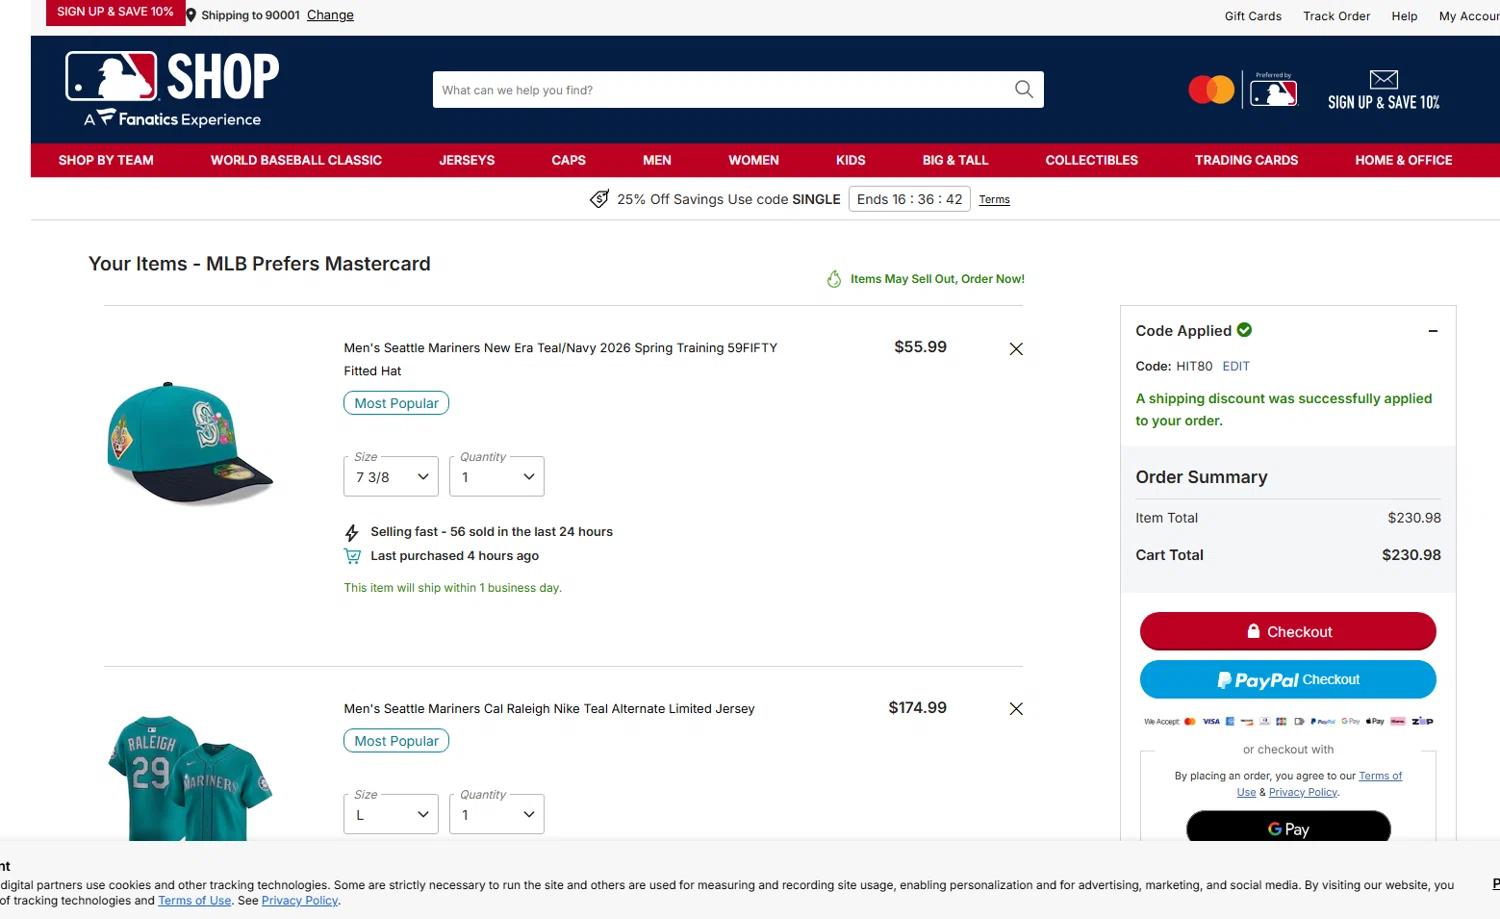Open the Cal Raleigh jersey product title
This screenshot has height=919, width=1500.
click(x=549, y=709)
